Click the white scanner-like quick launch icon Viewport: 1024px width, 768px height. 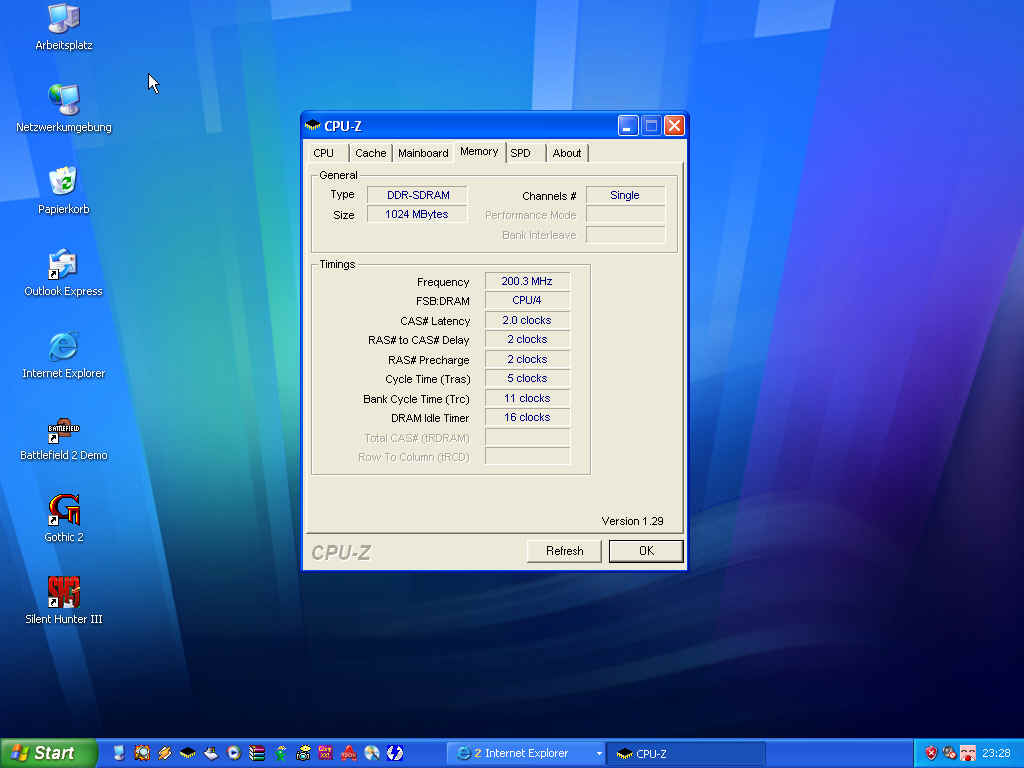(x=211, y=753)
